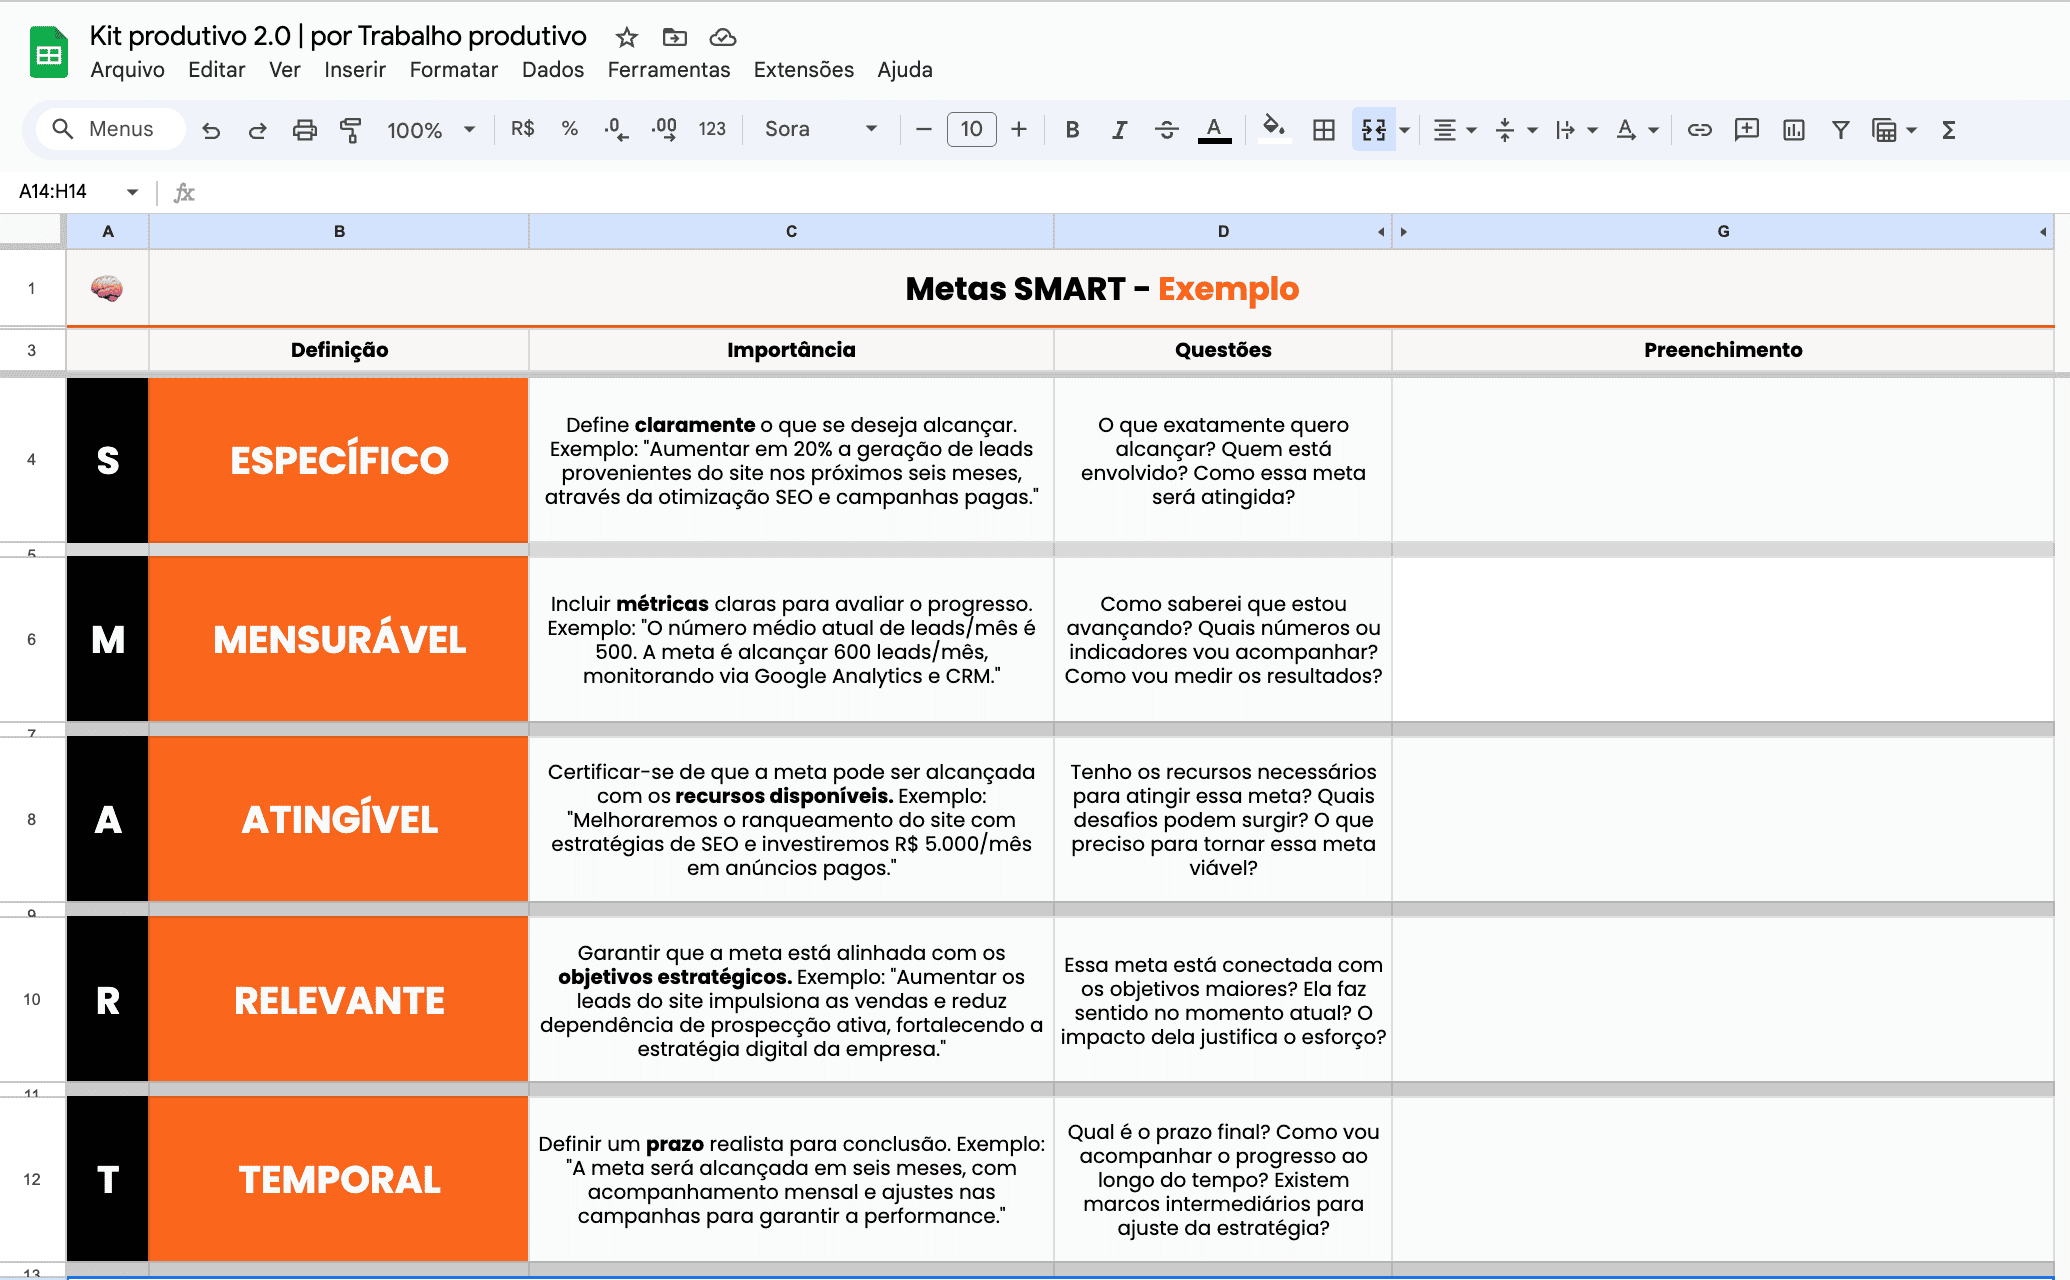Open the Editar menu

click(x=217, y=70)
